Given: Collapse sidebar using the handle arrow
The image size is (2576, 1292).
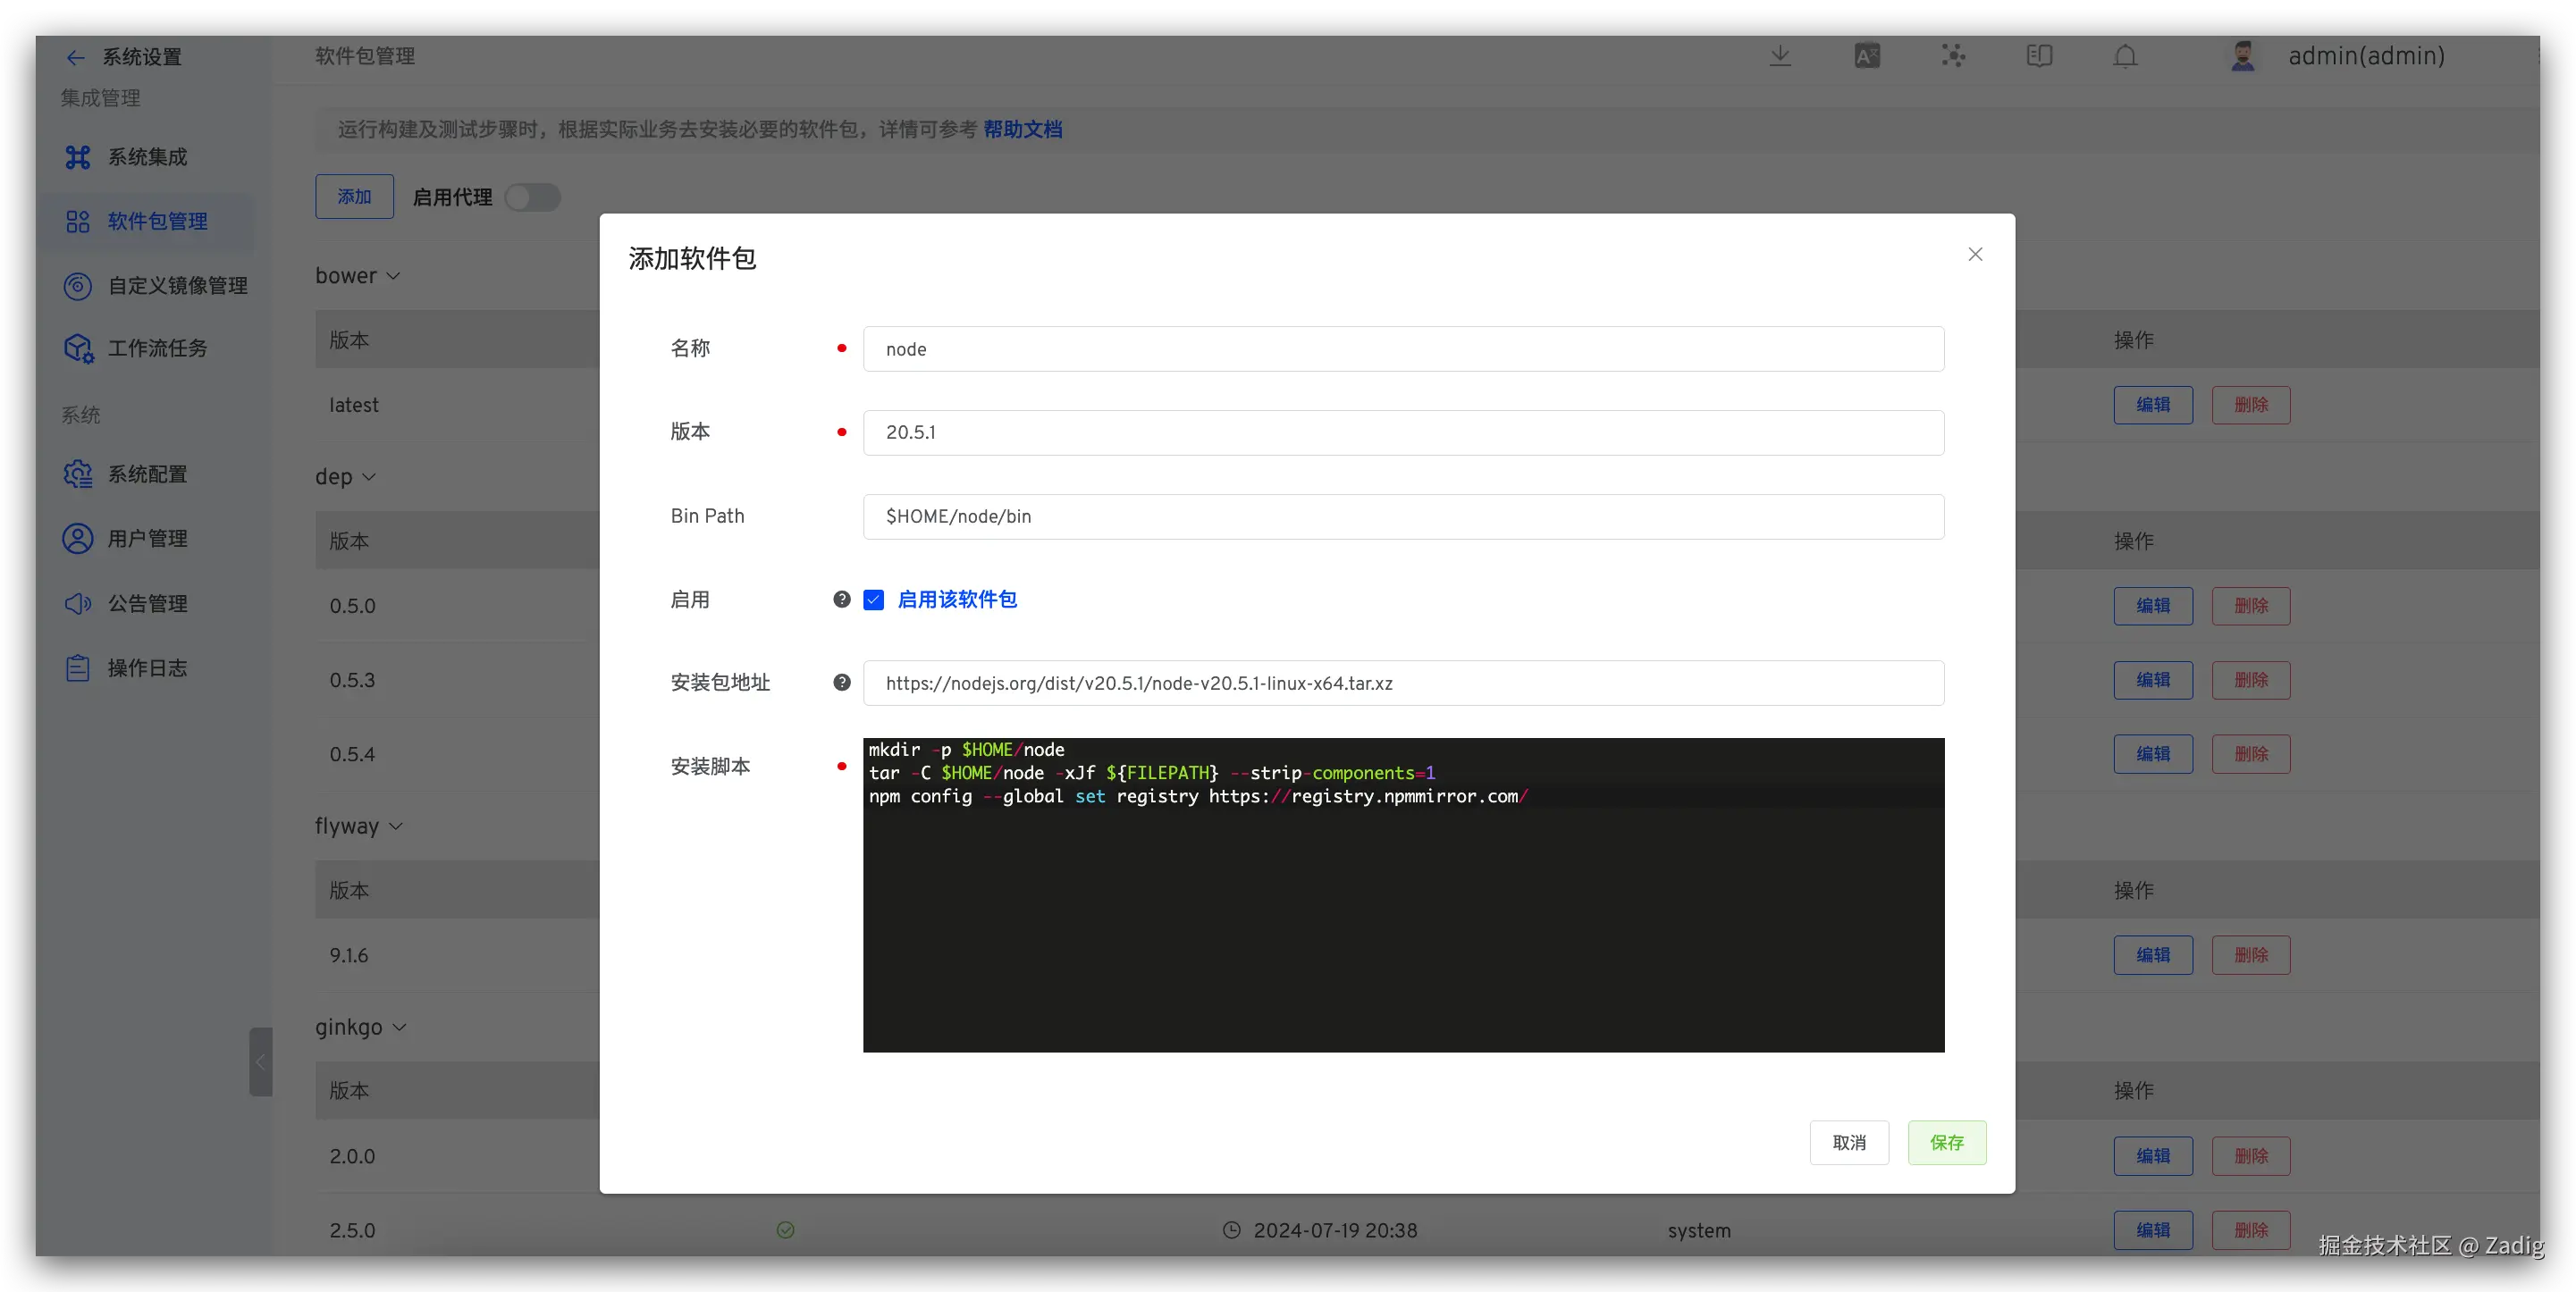Looking at the screenshot, I should click(x=260, y=1062).
